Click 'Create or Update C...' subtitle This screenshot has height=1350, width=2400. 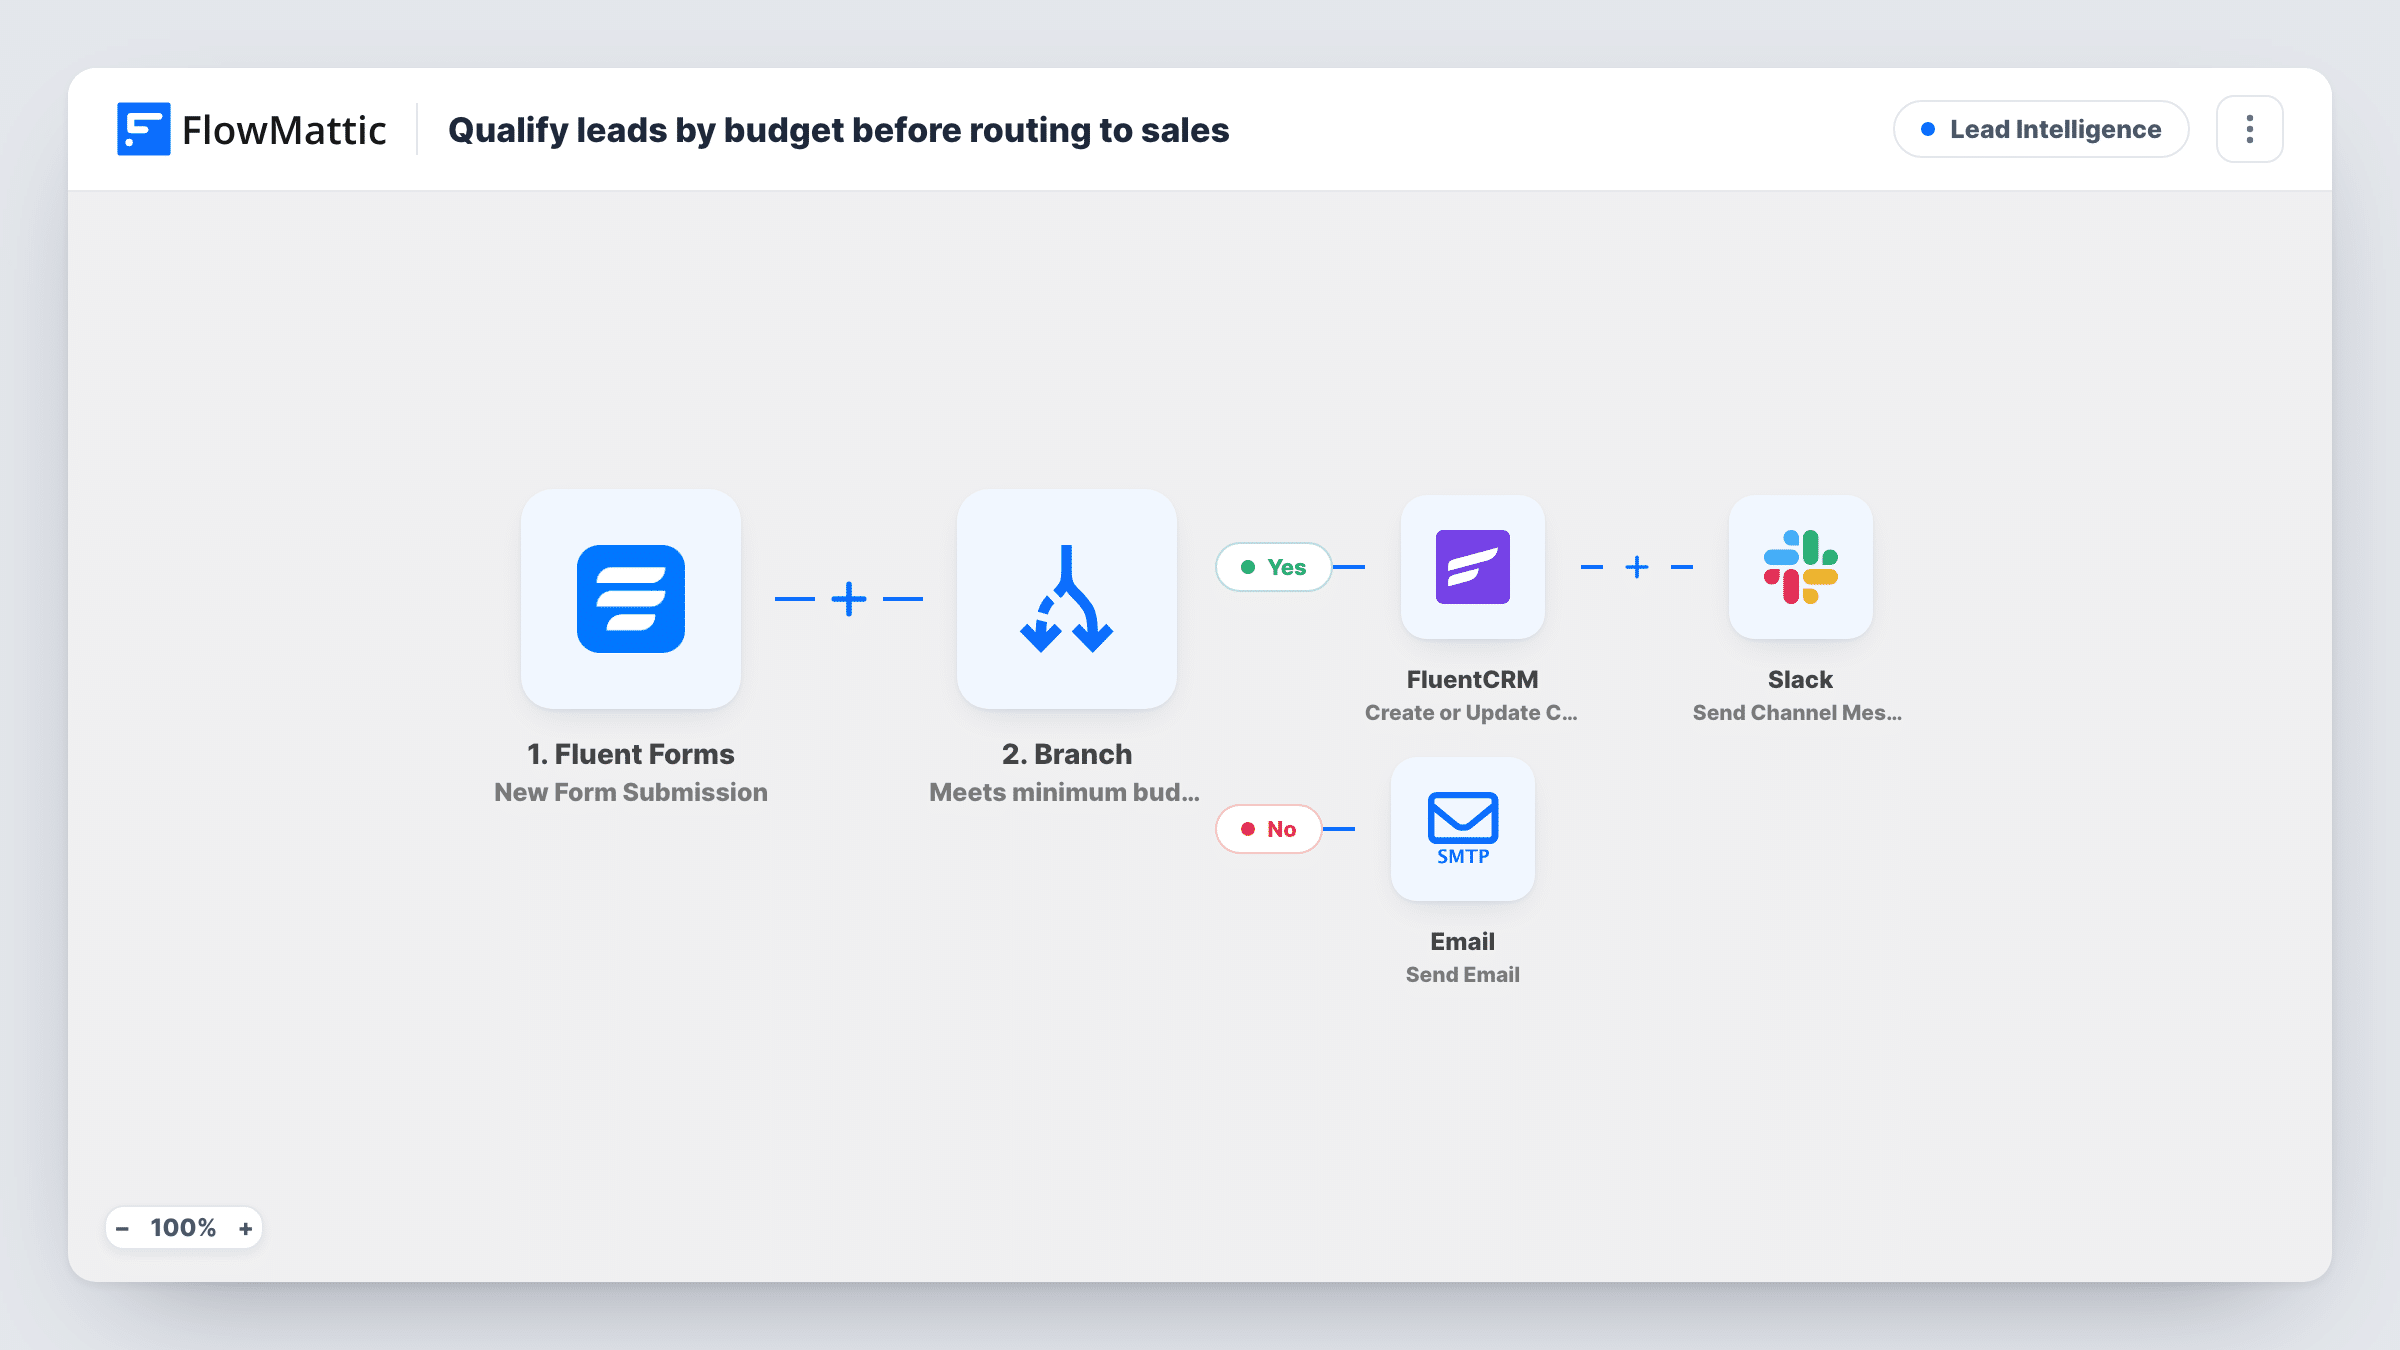click(x=1471, y=712)
